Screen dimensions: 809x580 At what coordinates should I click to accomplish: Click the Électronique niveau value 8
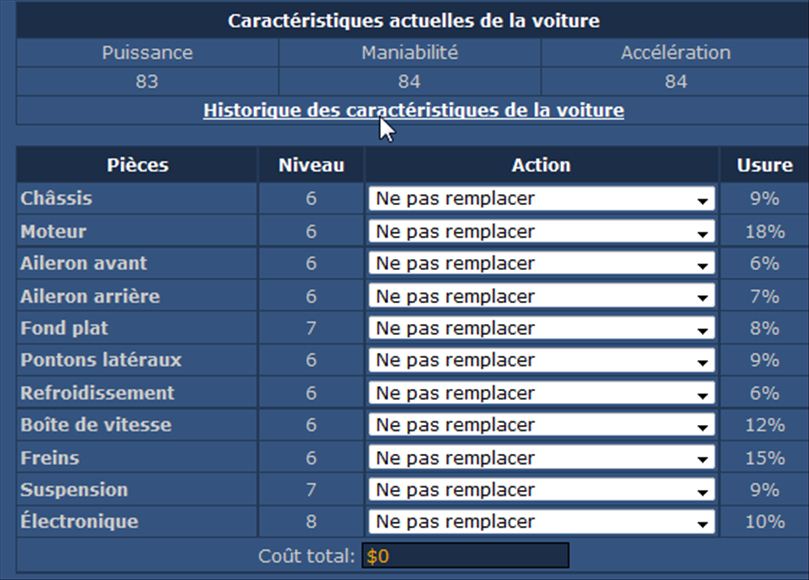coord(311,522)
